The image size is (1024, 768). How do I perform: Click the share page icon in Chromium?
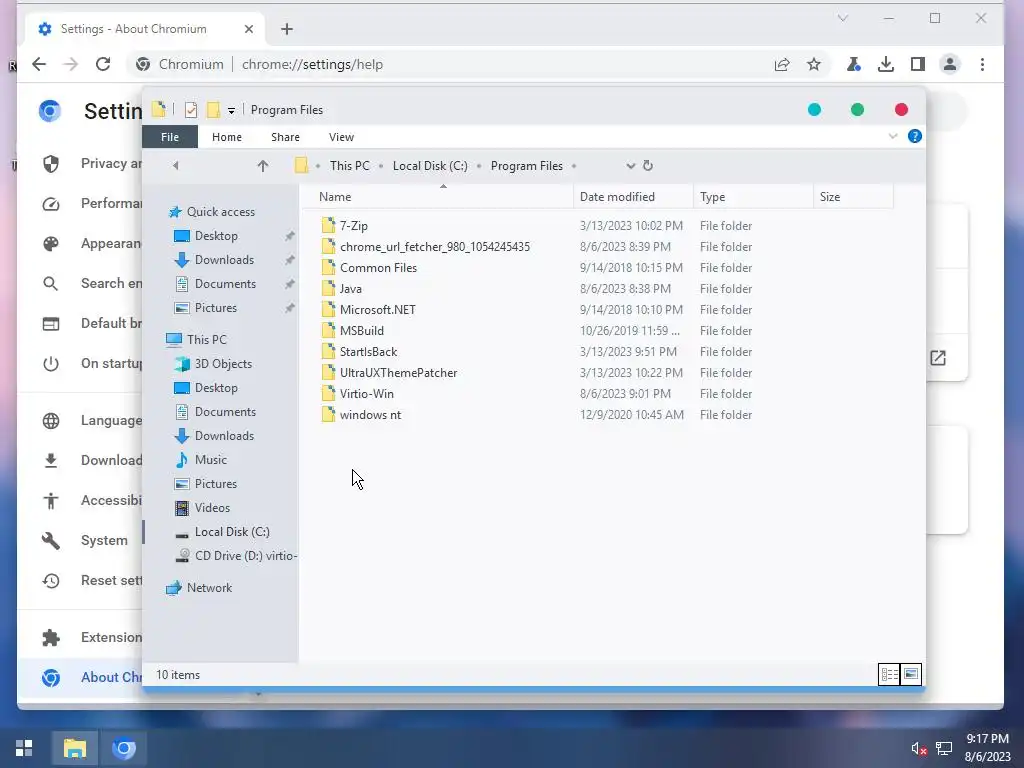[782, 64]
